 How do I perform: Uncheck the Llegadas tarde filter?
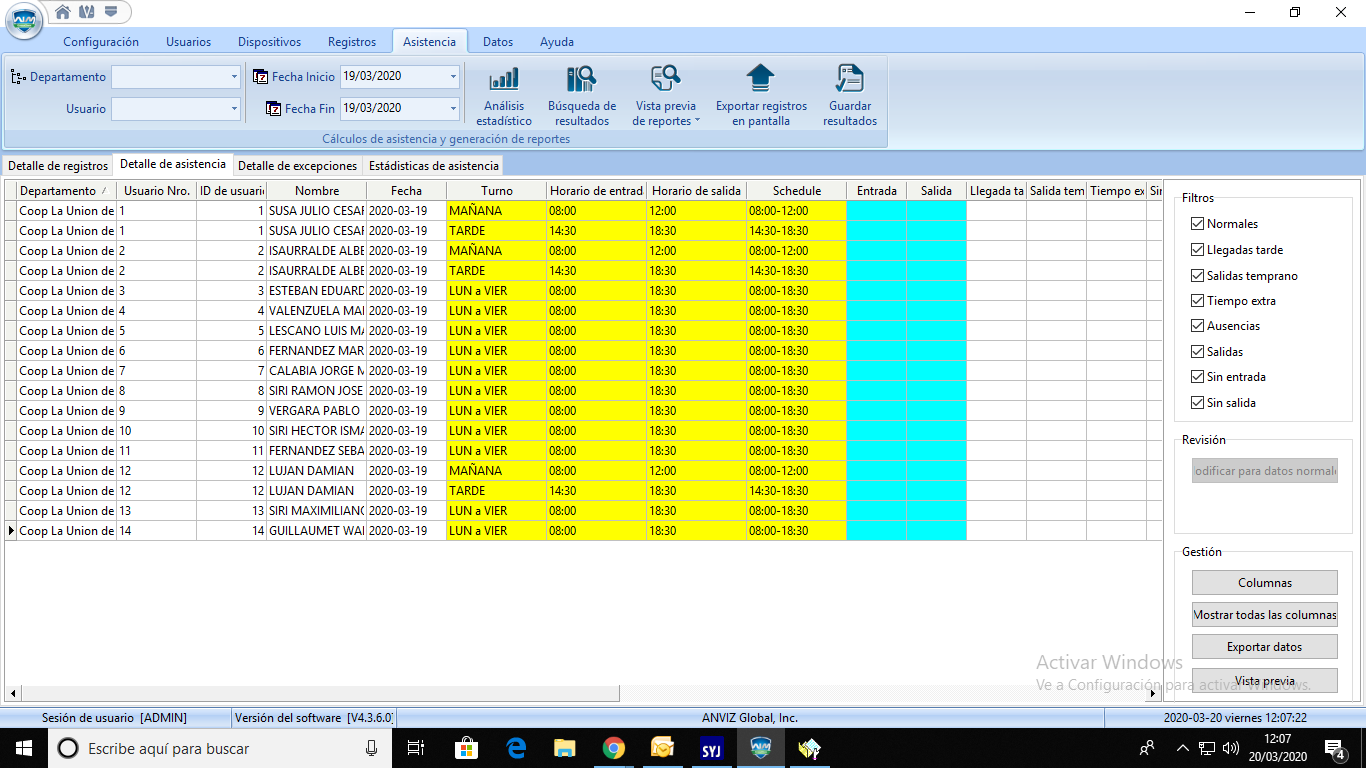(1198, 250)
